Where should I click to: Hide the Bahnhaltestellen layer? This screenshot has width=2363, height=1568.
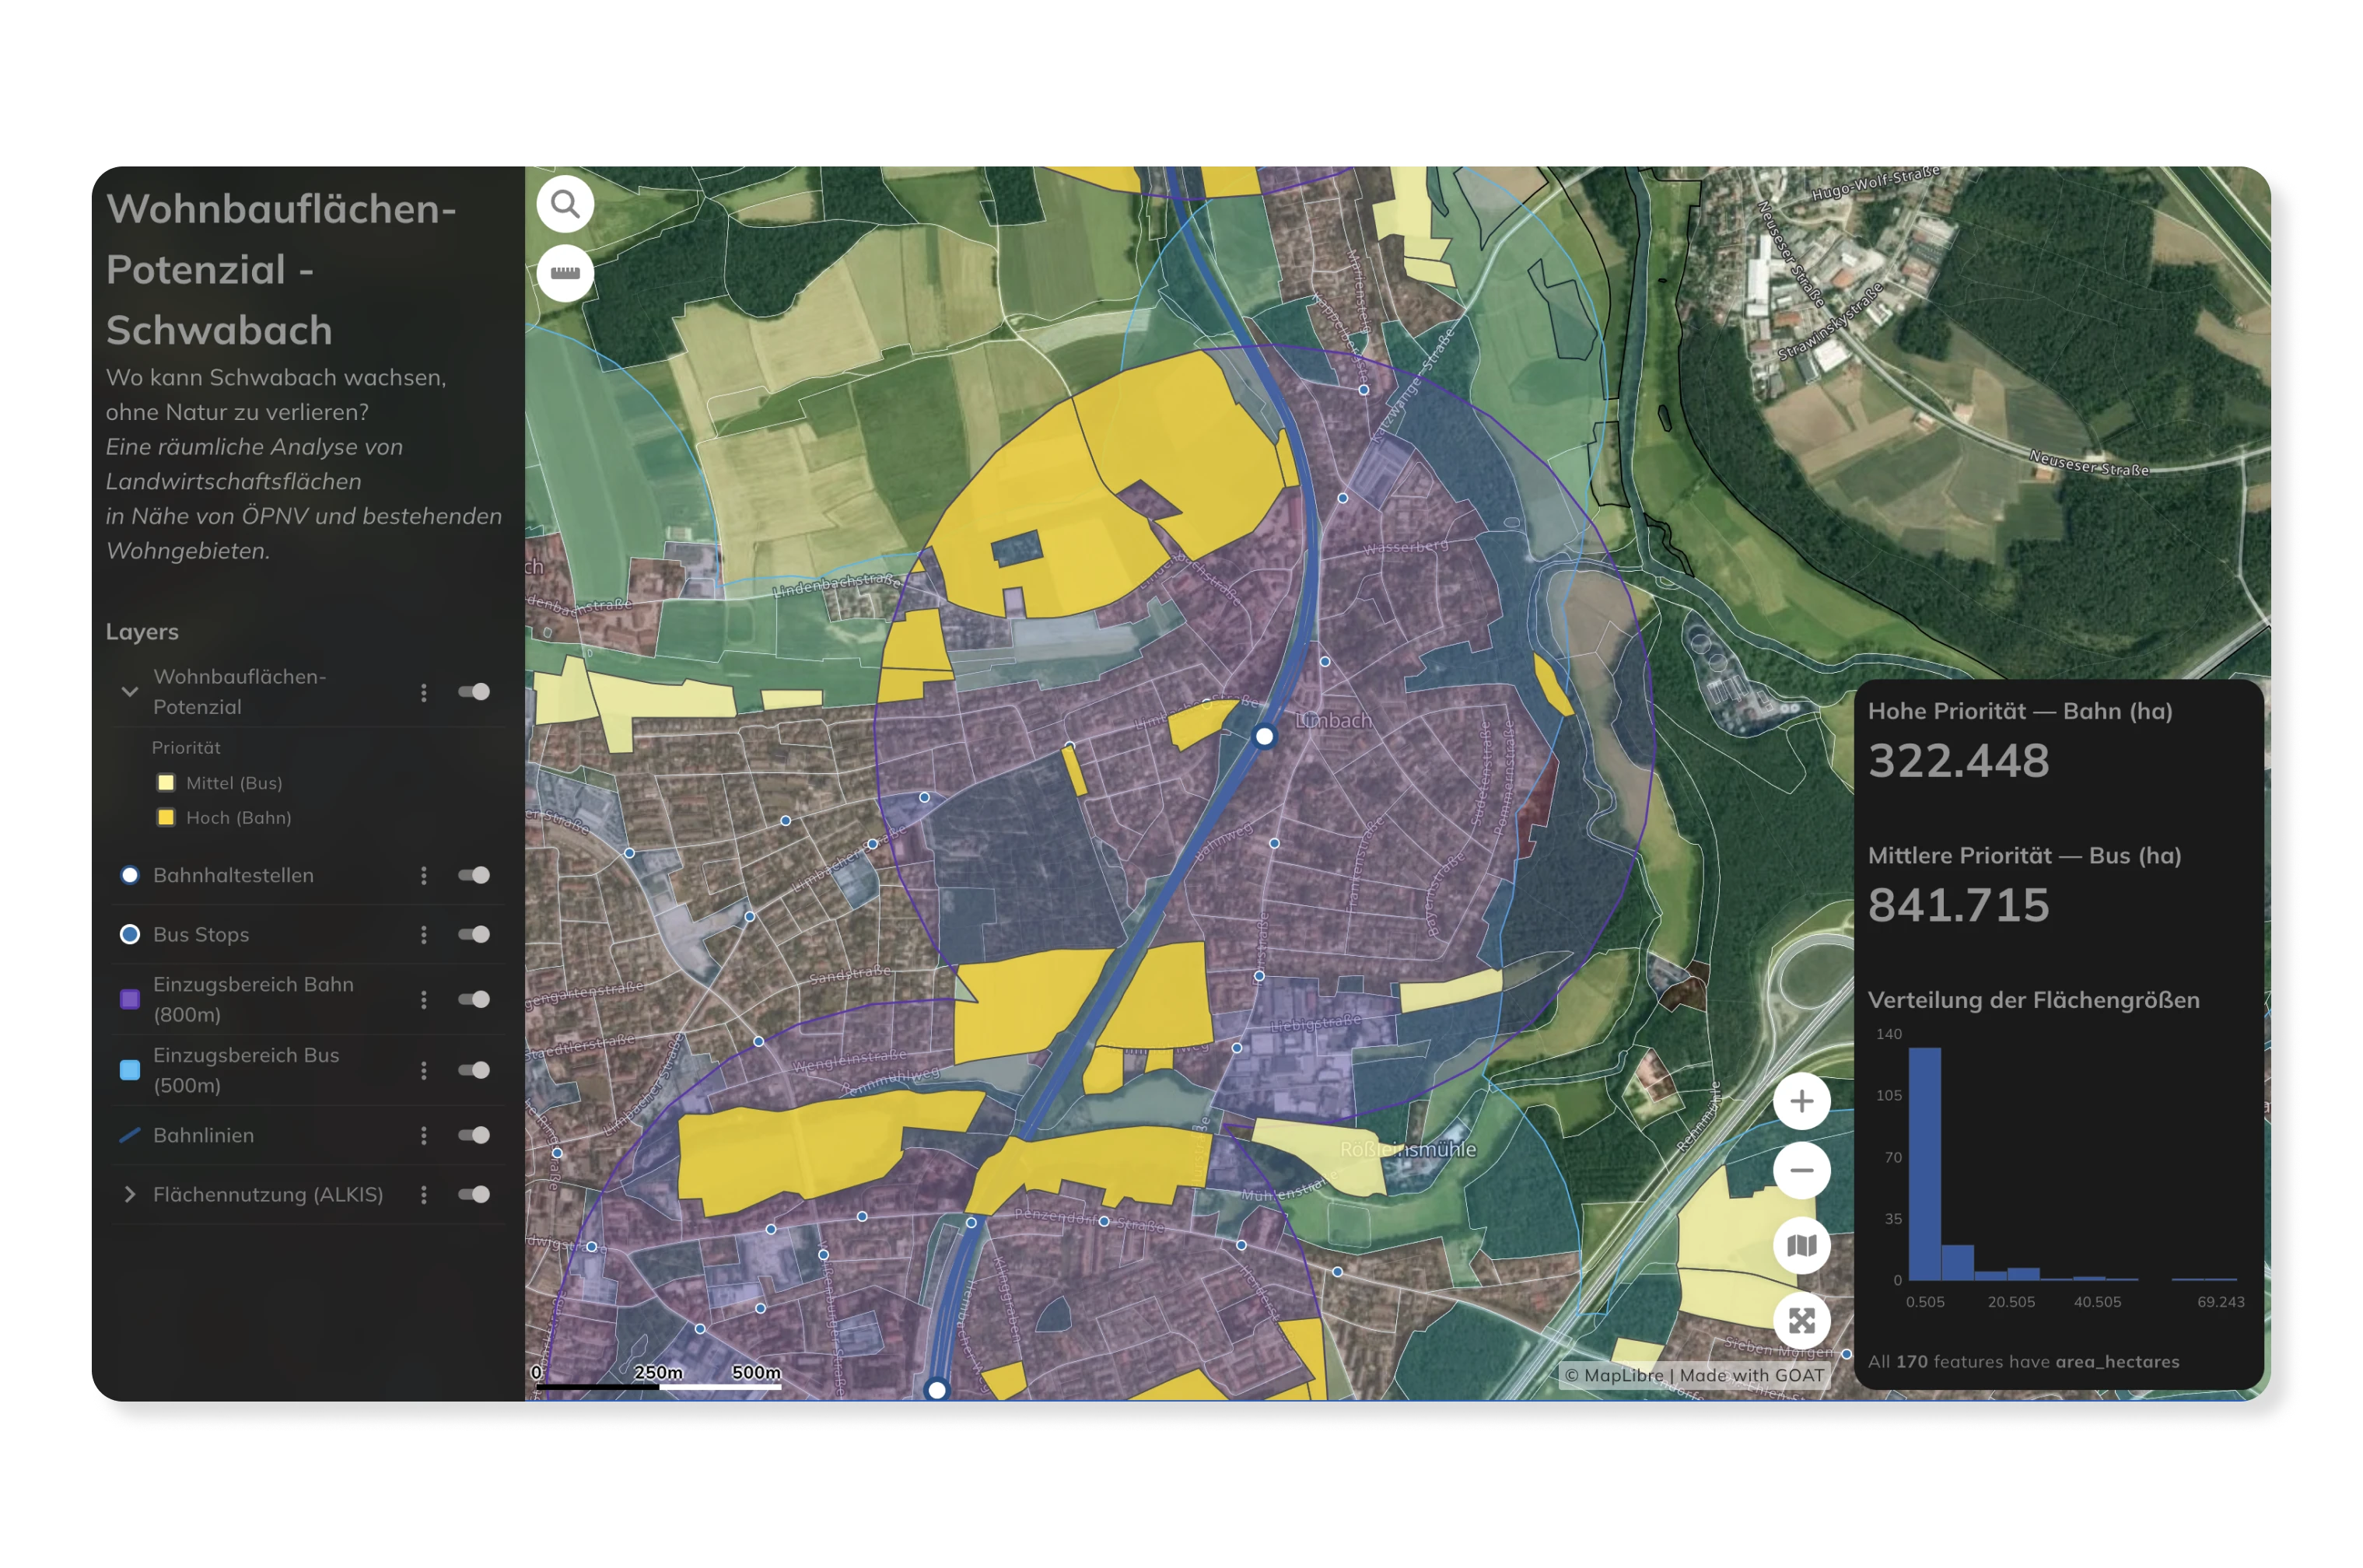[474, 875]
